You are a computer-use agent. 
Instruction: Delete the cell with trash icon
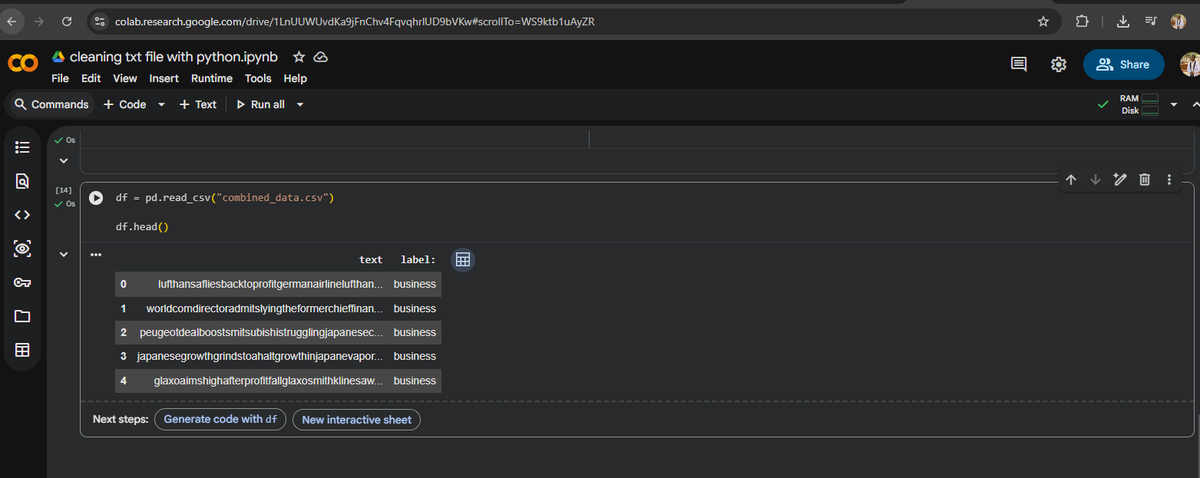click(1145, 181)
